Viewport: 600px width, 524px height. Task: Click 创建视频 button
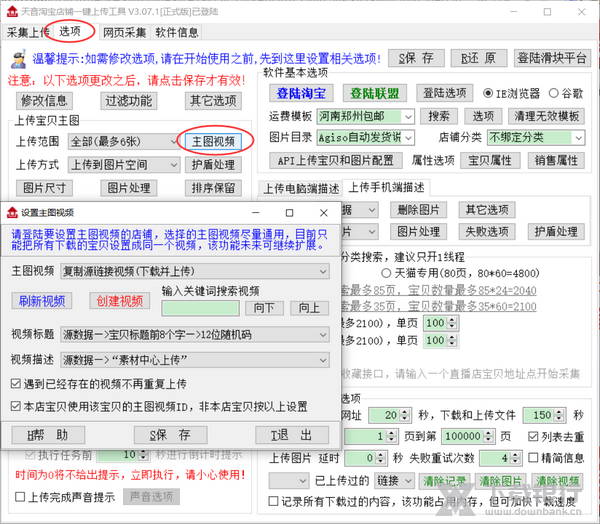point(120,301)
